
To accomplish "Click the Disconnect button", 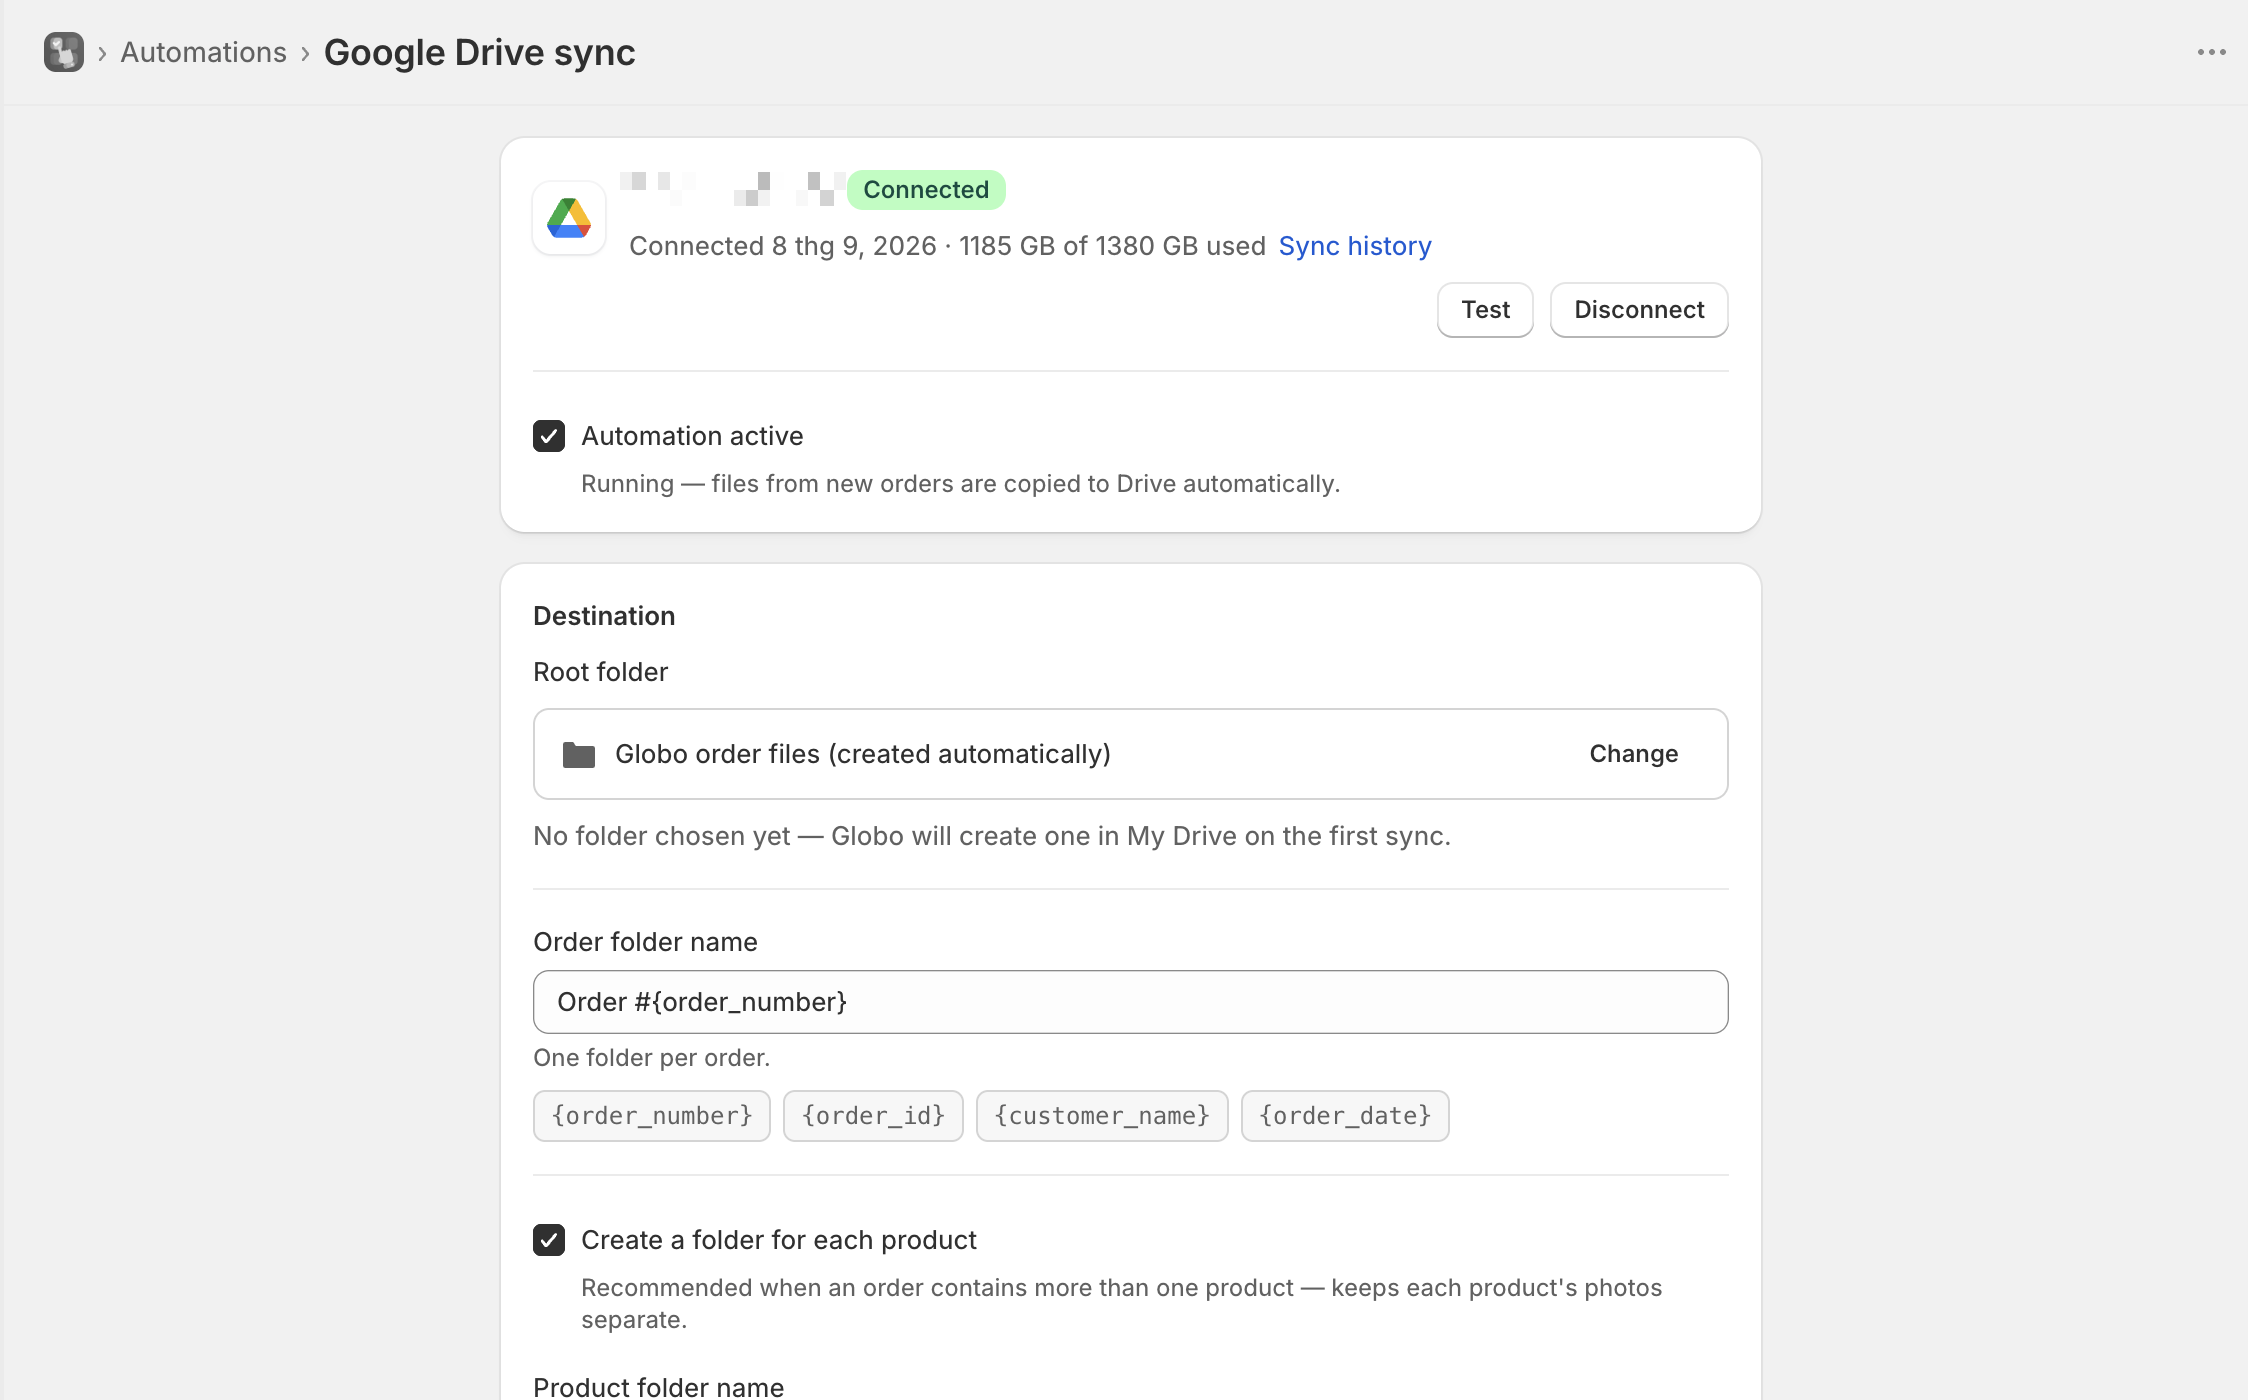I will coord(1639,310).
